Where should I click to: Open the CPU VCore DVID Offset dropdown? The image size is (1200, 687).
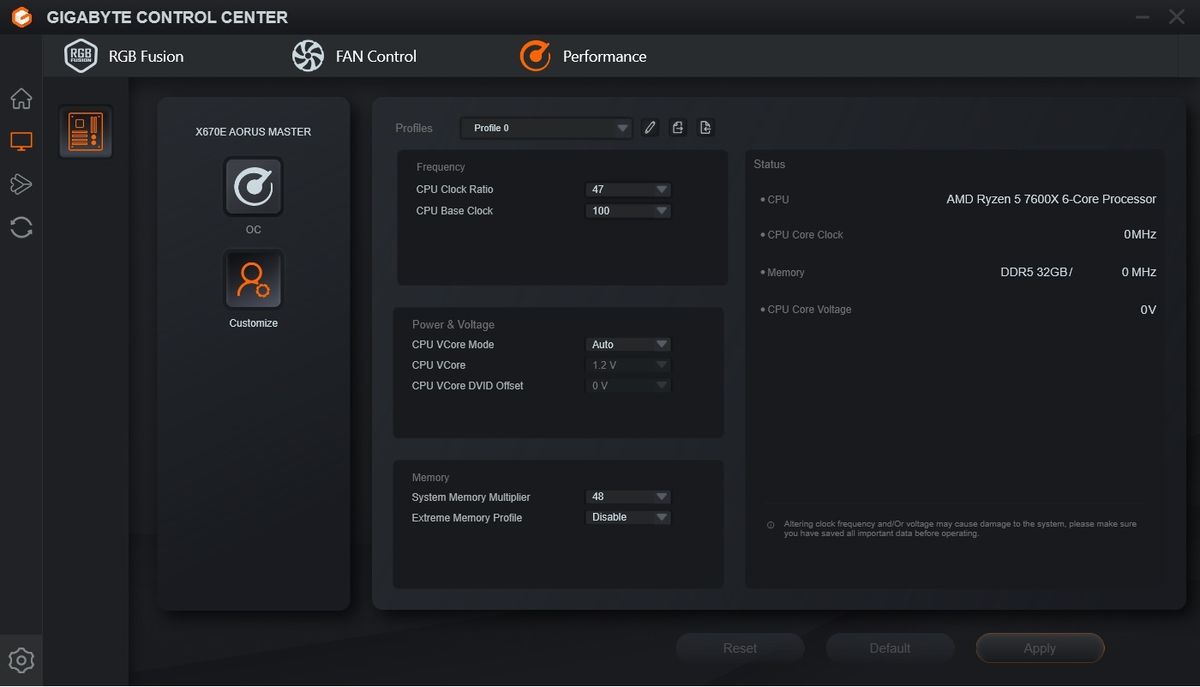[x=628, y=386]
